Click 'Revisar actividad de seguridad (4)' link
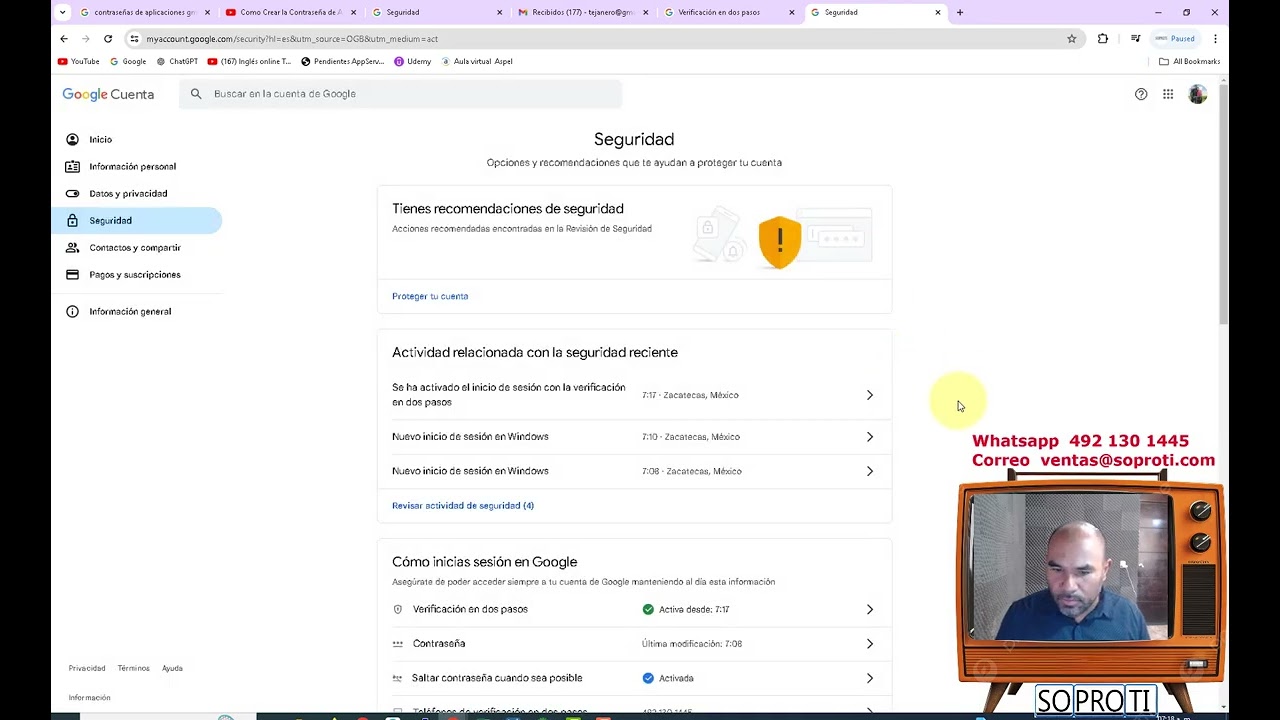The height and width of the screenshot is (720, 1280). point(463,506)
